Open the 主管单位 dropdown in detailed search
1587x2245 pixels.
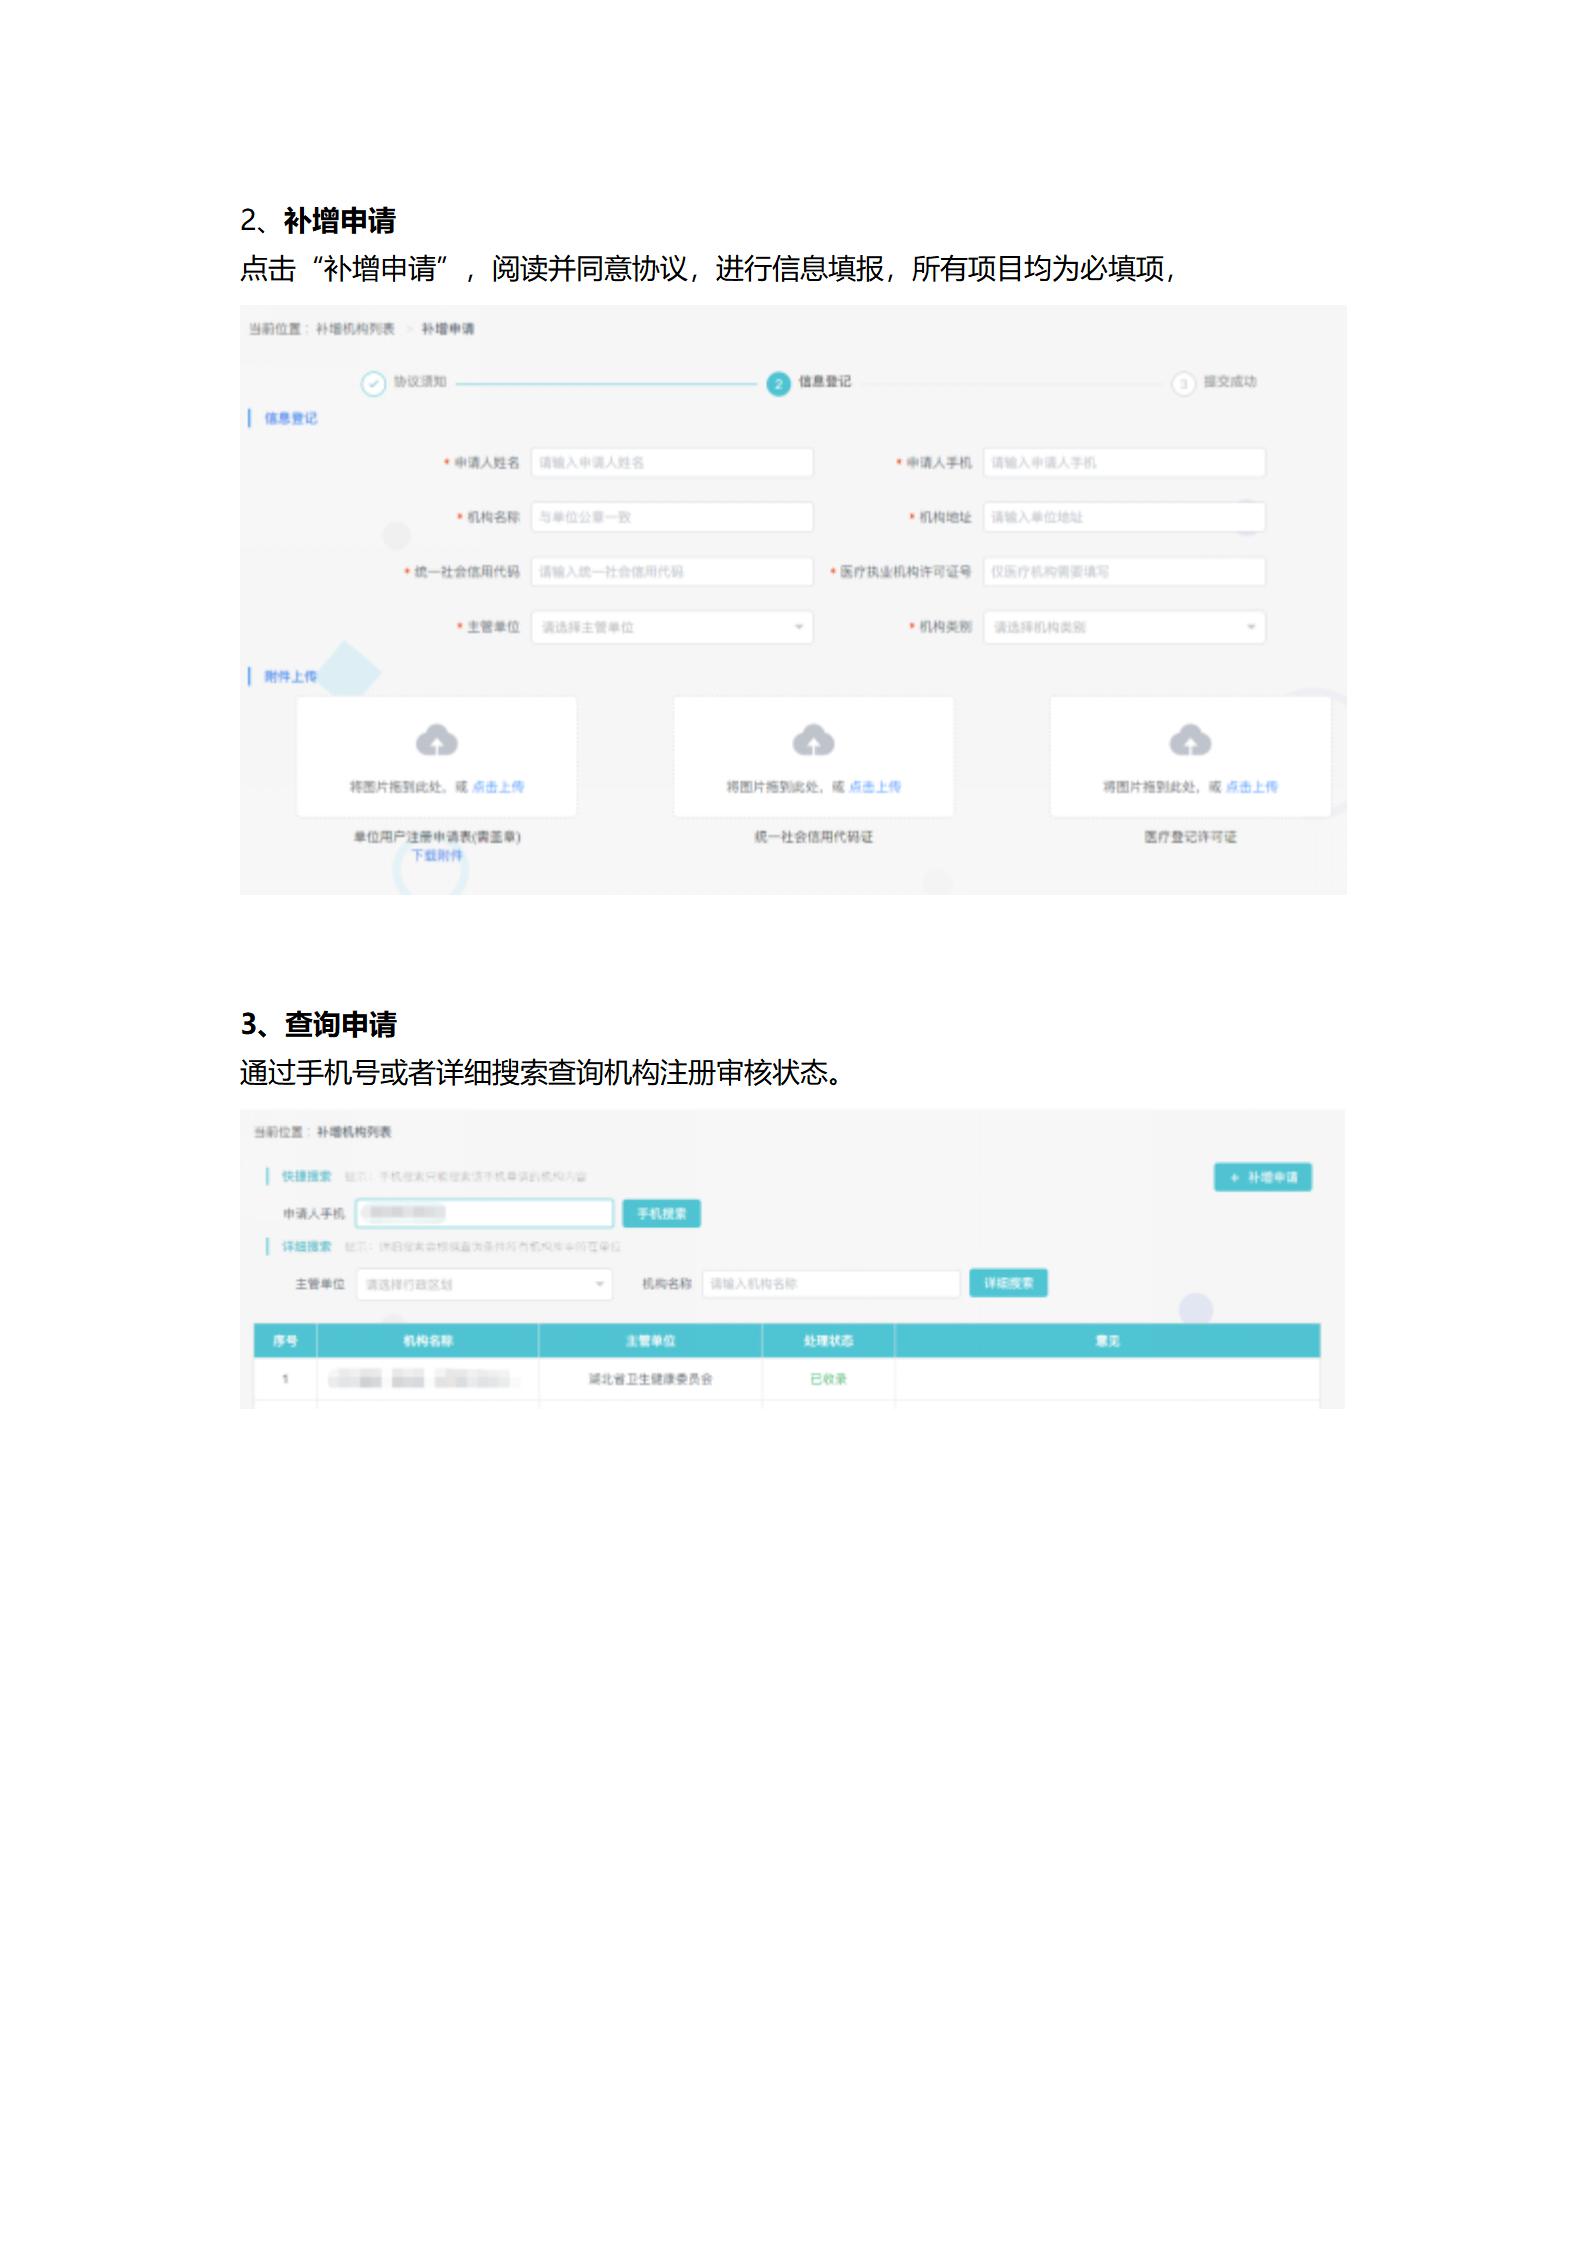[x=484, y=1284]
